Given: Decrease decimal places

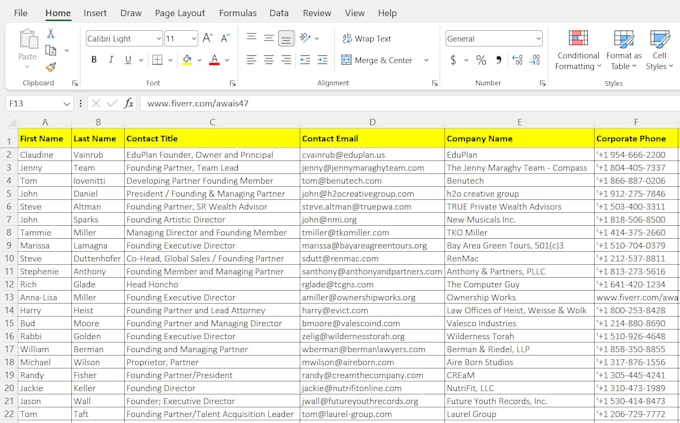Looking at the screenshot, I should click(x=535, y=60).
